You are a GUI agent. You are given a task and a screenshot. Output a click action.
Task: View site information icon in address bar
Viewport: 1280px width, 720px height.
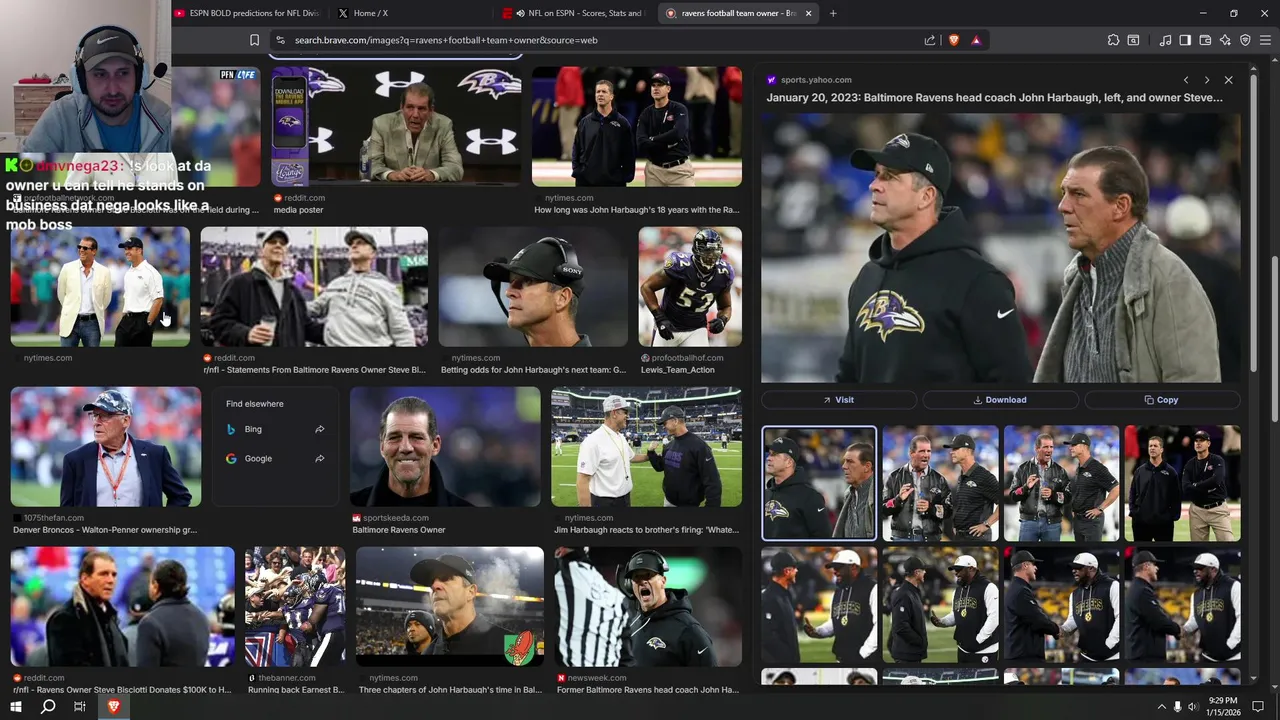(x=280, y=40)
